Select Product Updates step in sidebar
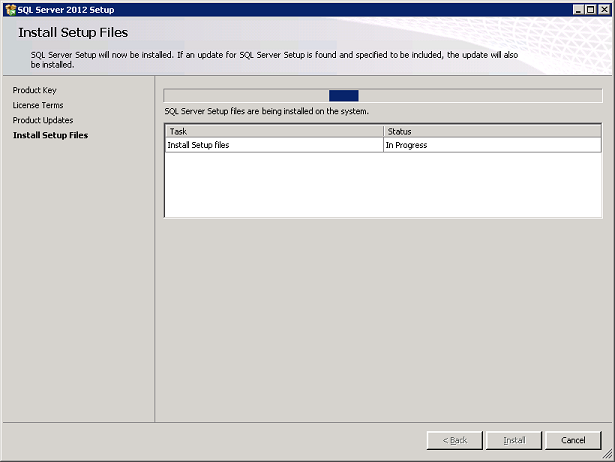 [43, 120]
